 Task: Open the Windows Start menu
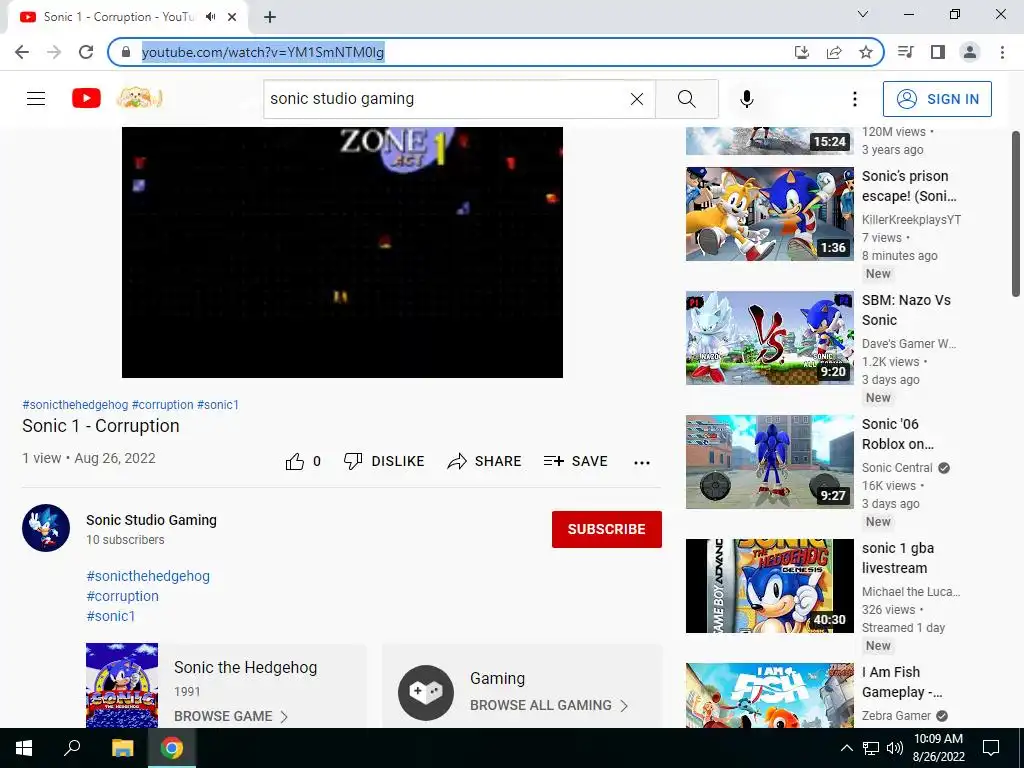[x=24, y=748]
